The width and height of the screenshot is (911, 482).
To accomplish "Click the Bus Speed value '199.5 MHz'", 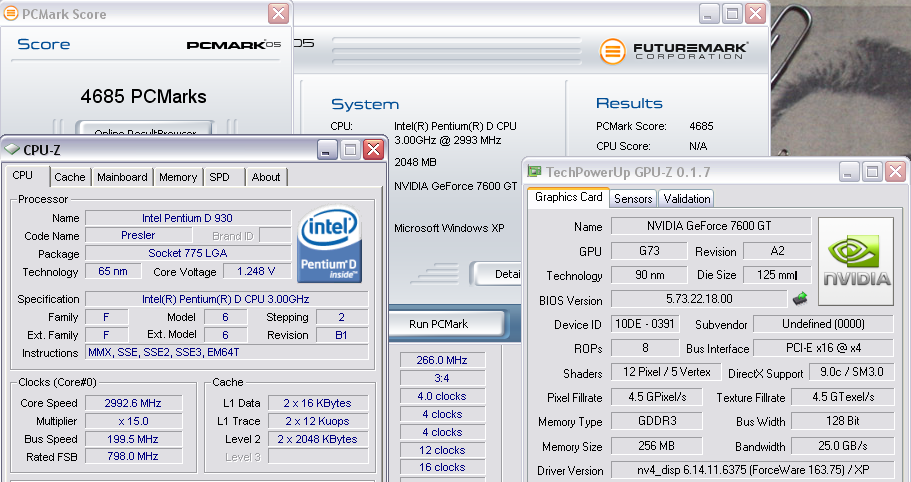I will pyautogui.click(x=134, y=439).
